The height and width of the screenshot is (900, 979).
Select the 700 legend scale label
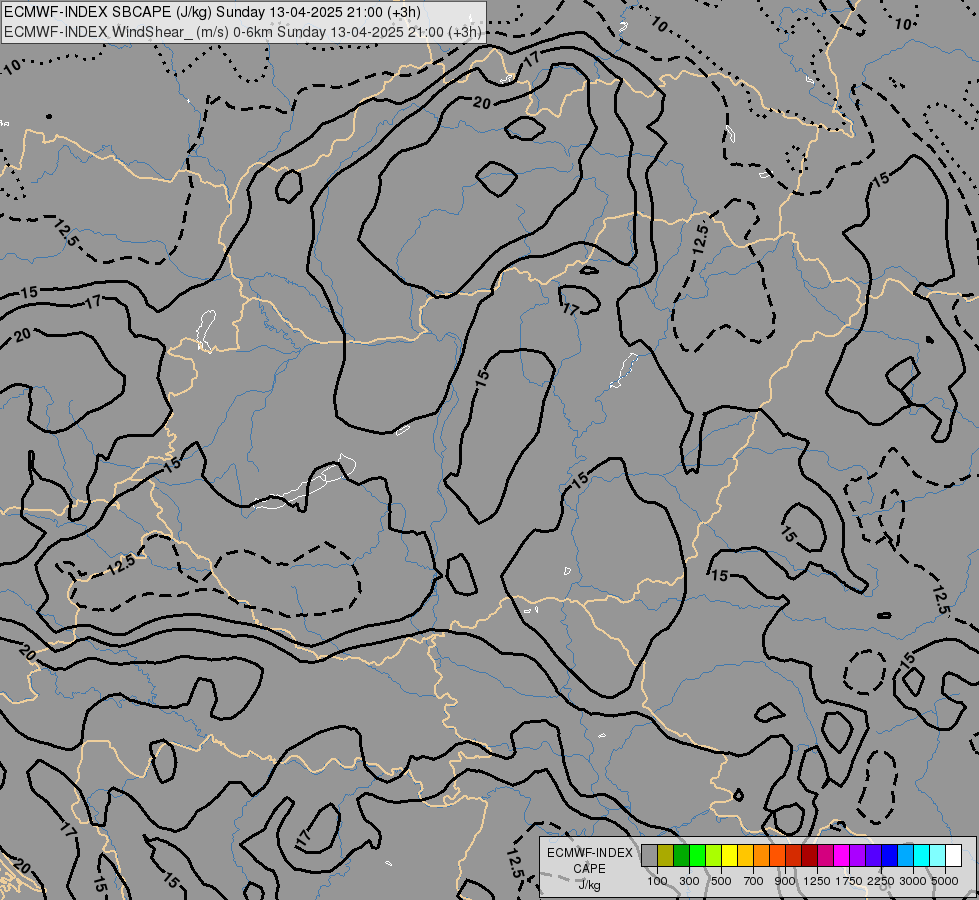[x=754, y=881]
